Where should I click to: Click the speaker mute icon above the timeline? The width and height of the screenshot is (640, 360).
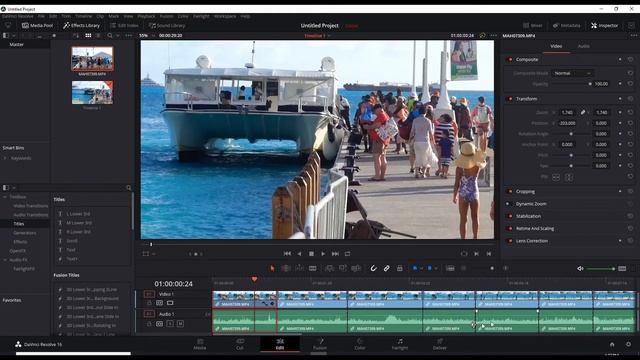[580, 269]
